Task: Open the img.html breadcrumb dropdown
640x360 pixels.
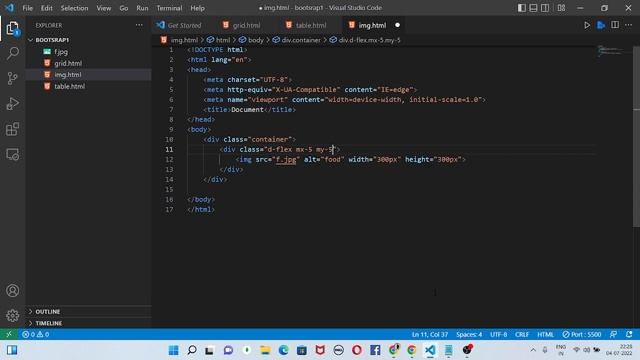Action: coord(184,40)
